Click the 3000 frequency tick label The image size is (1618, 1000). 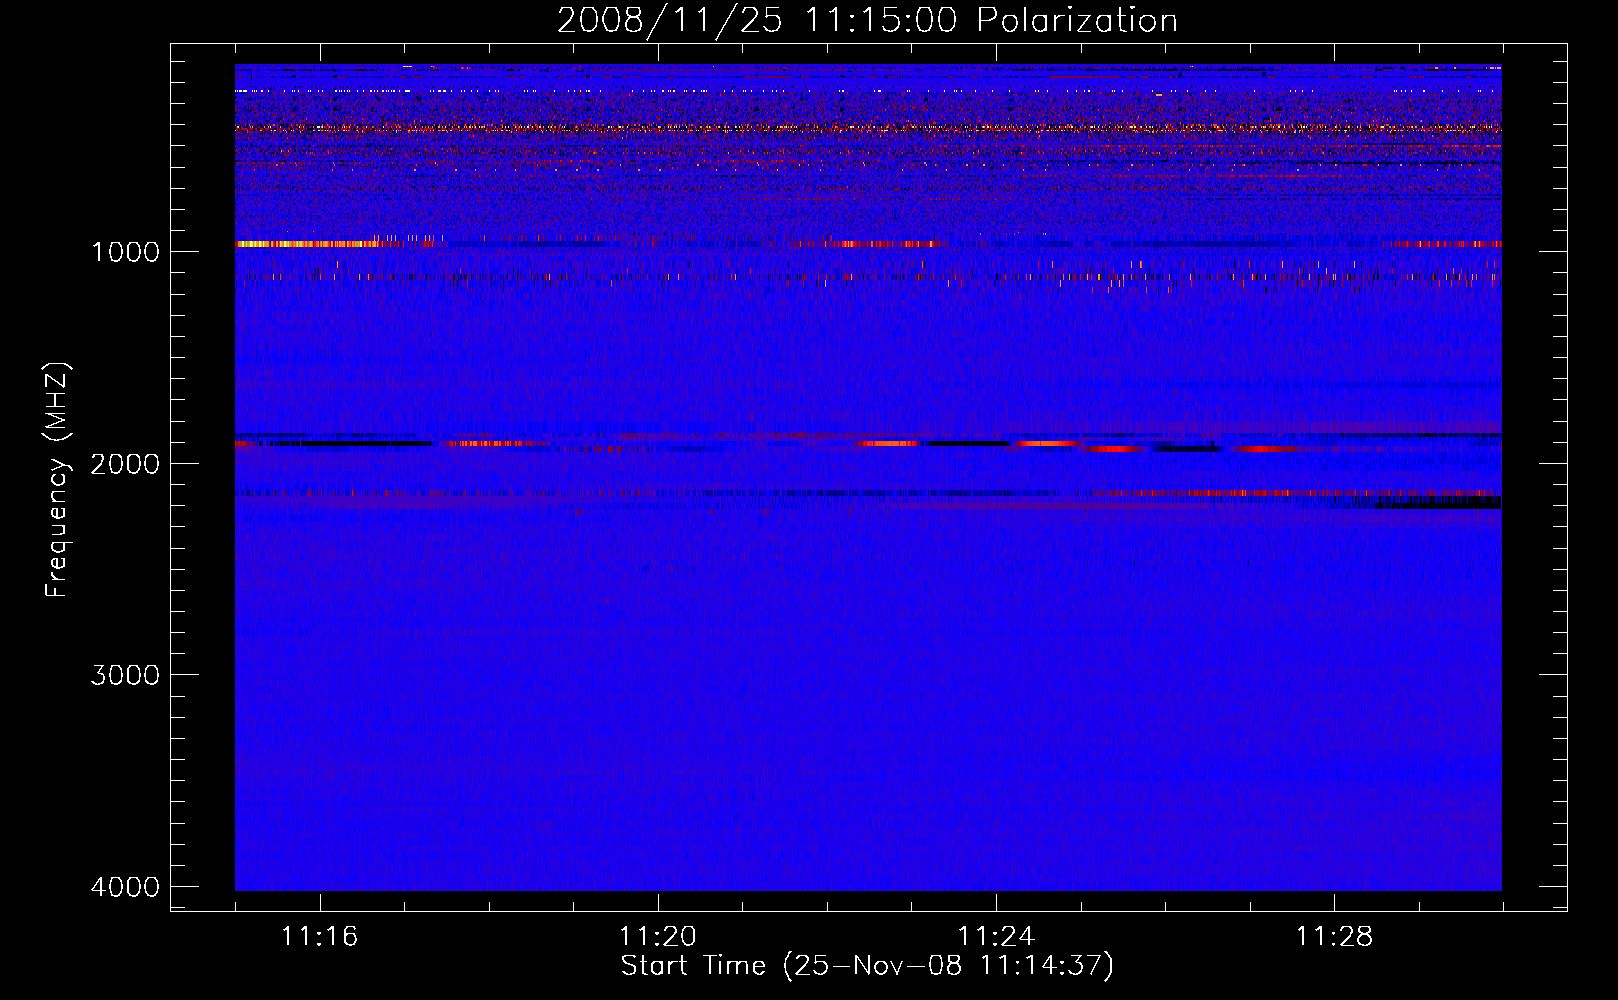[125, 675]
